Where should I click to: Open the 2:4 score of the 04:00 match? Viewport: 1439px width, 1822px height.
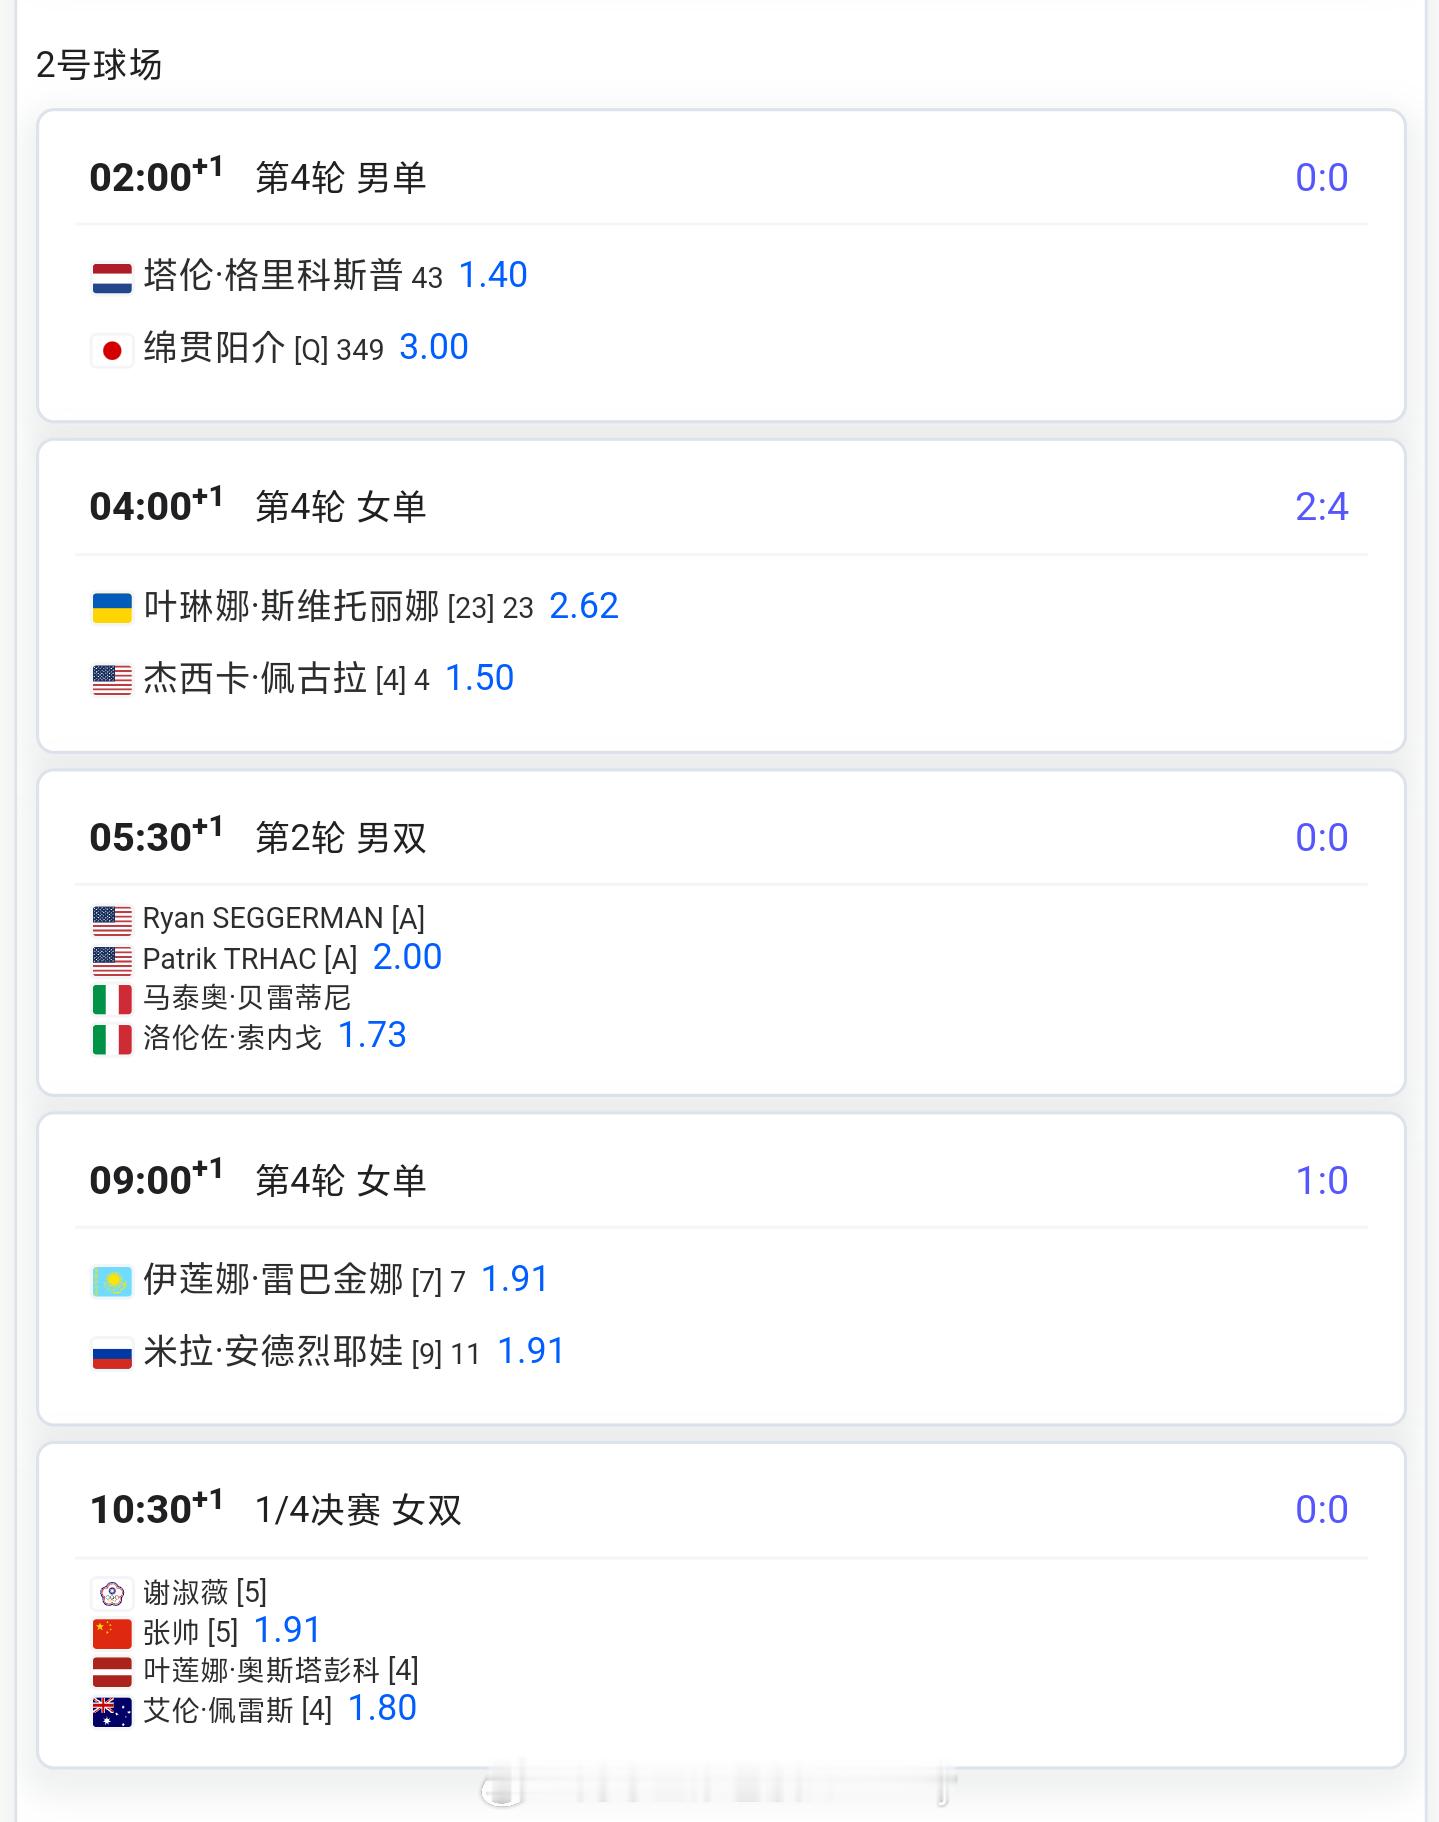[x=1321, y=507]
